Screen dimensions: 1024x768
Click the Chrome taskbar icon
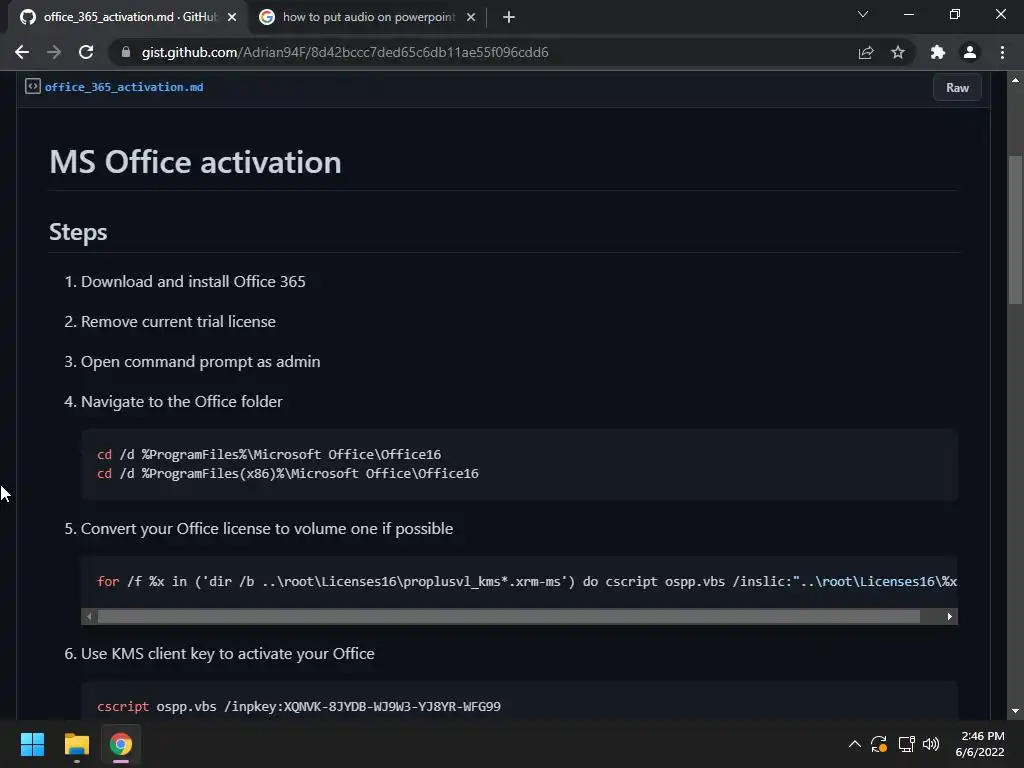(121, 744)
